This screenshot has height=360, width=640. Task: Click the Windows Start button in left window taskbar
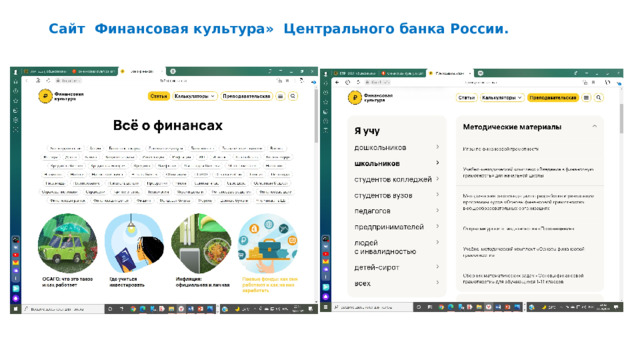[x=16, y=309]
